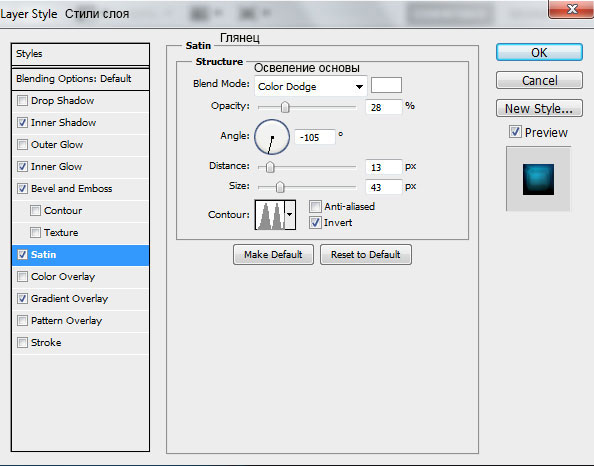Click the Distance value field
Image resolution: width=594 pixels, height=466 pixels.
383,167
